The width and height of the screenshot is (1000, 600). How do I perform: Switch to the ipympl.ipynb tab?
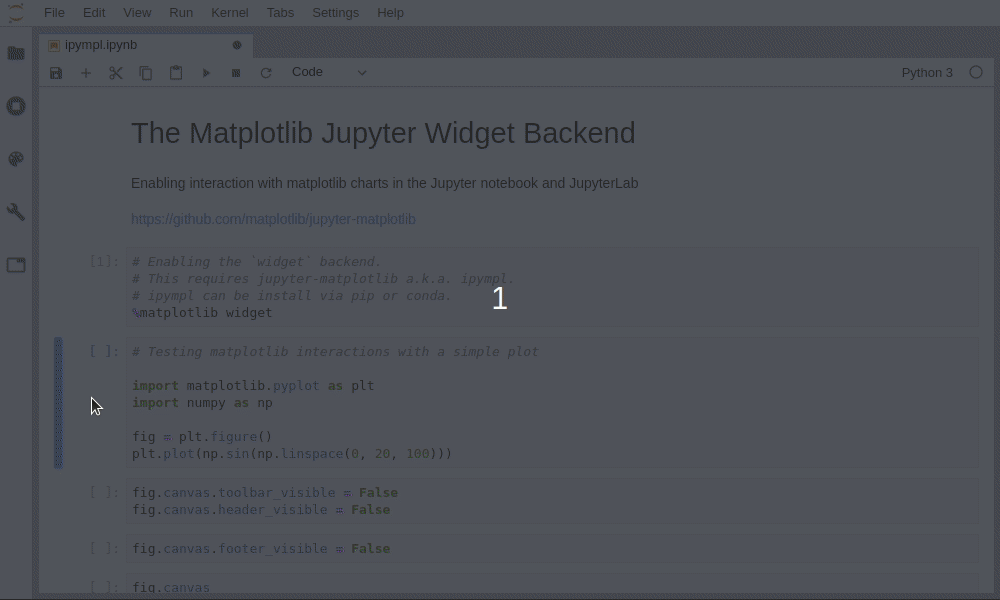100,45
